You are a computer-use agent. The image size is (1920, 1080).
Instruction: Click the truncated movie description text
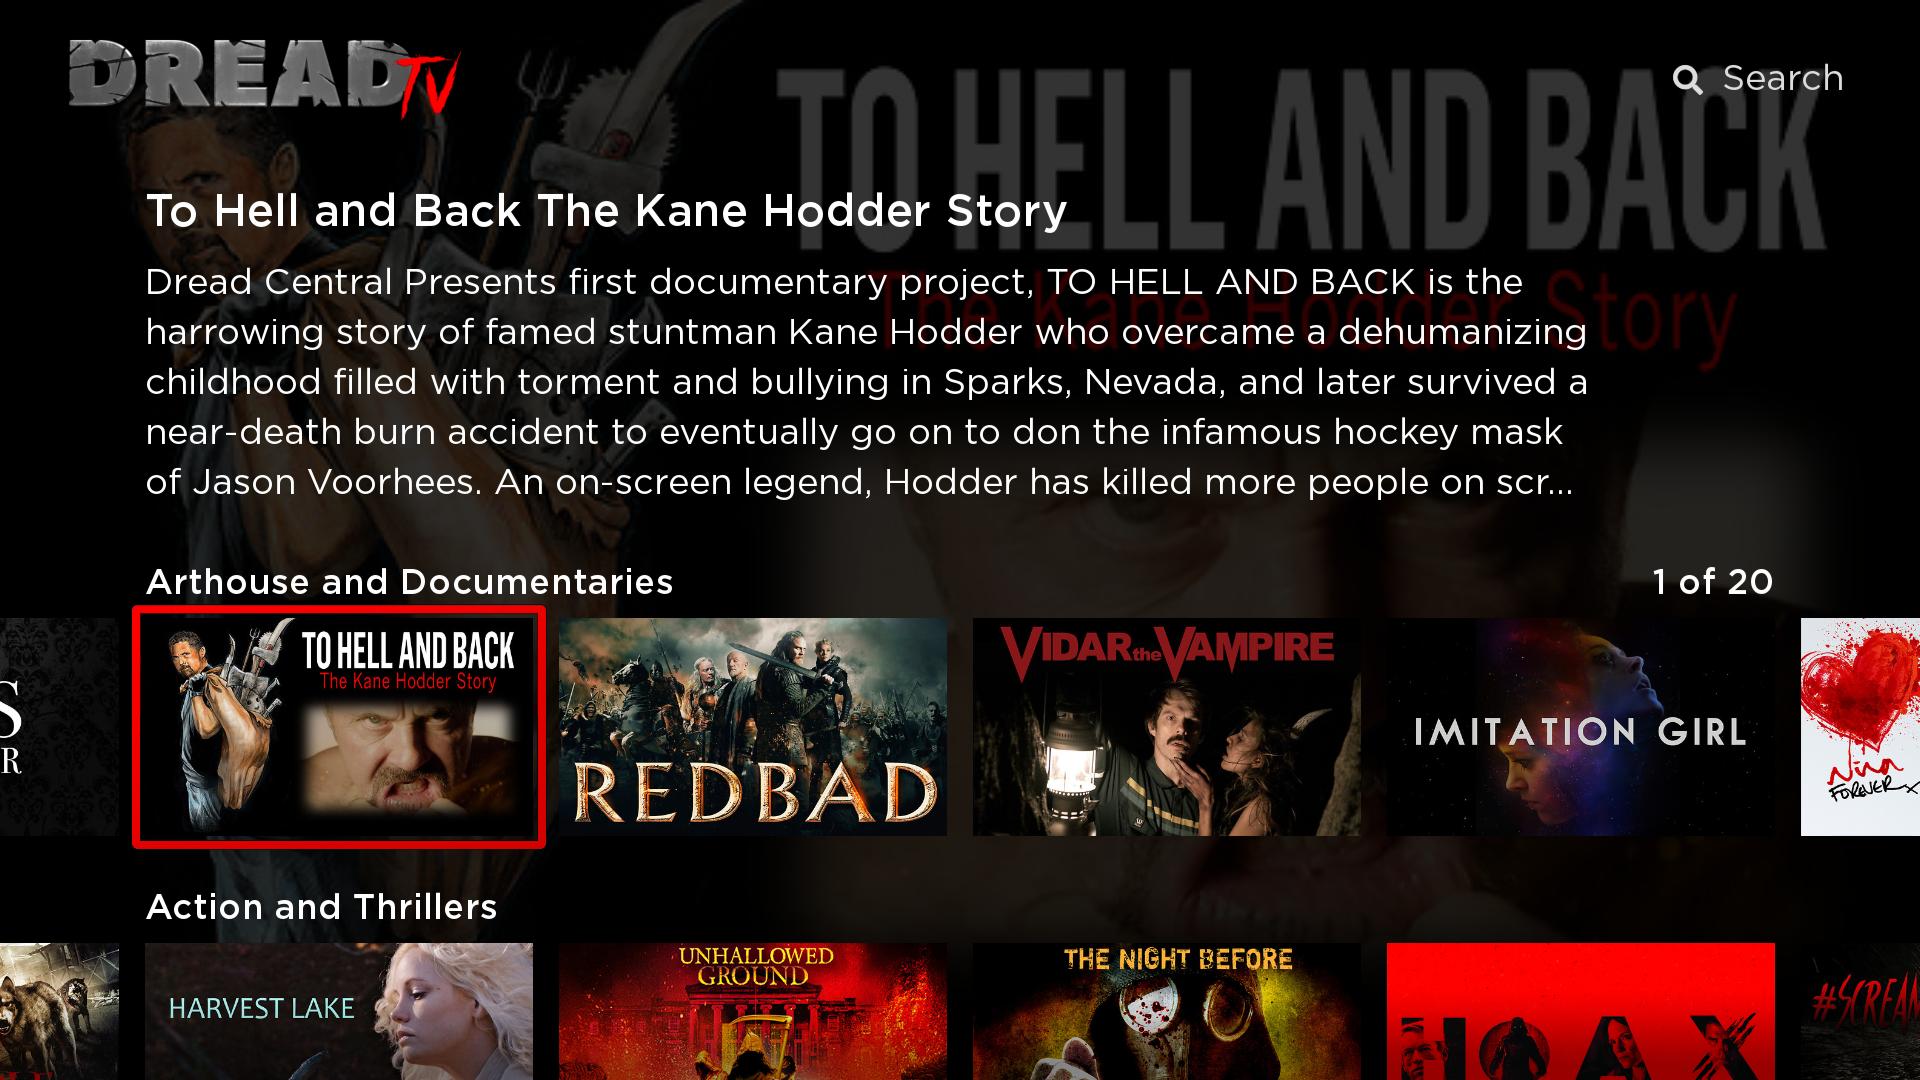[x=867, y=382]
